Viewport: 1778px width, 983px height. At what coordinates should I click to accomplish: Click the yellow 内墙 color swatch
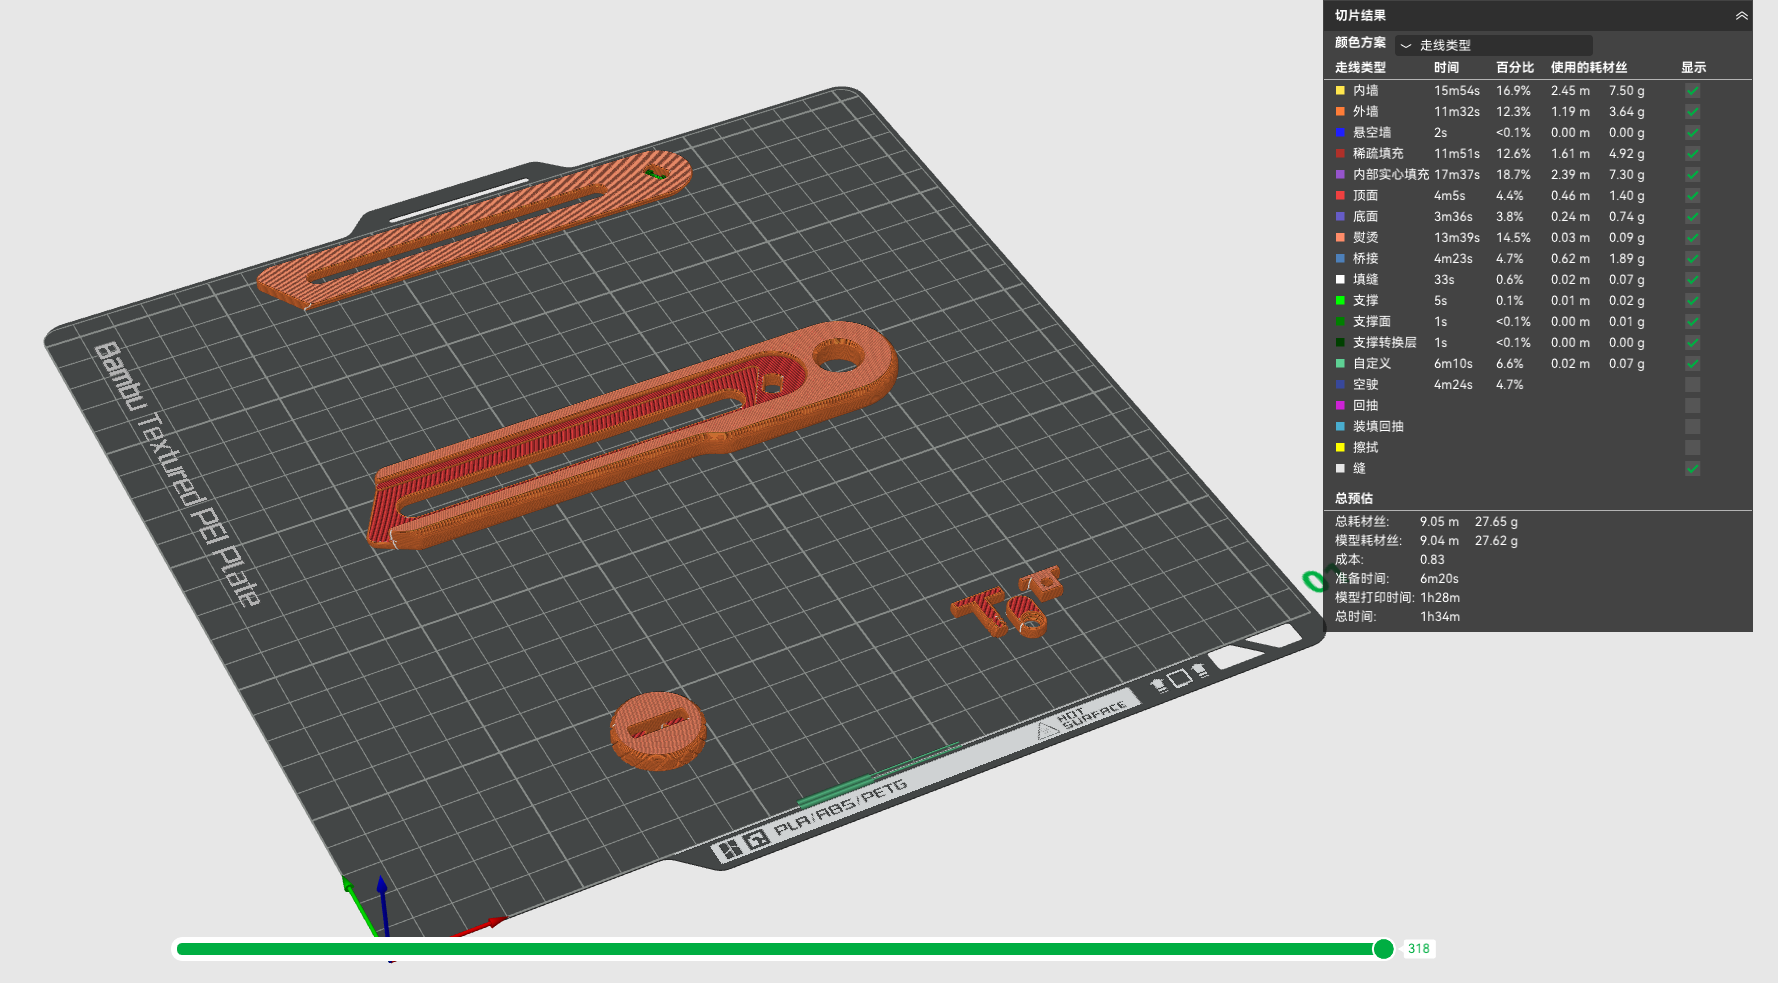click(x=1340, y=91)
